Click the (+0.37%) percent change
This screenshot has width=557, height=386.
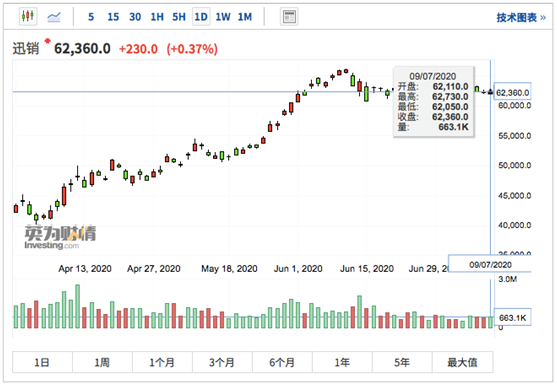click(x=192, y=49)
